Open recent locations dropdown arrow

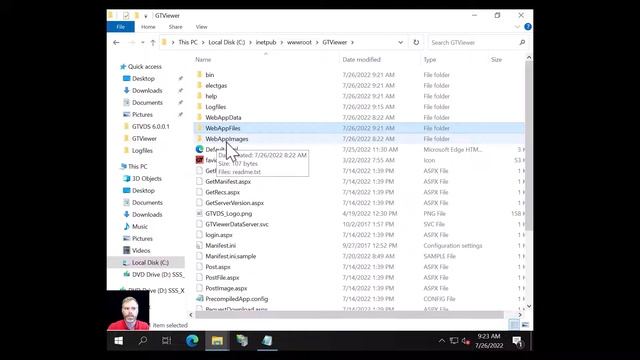(142, 42)
